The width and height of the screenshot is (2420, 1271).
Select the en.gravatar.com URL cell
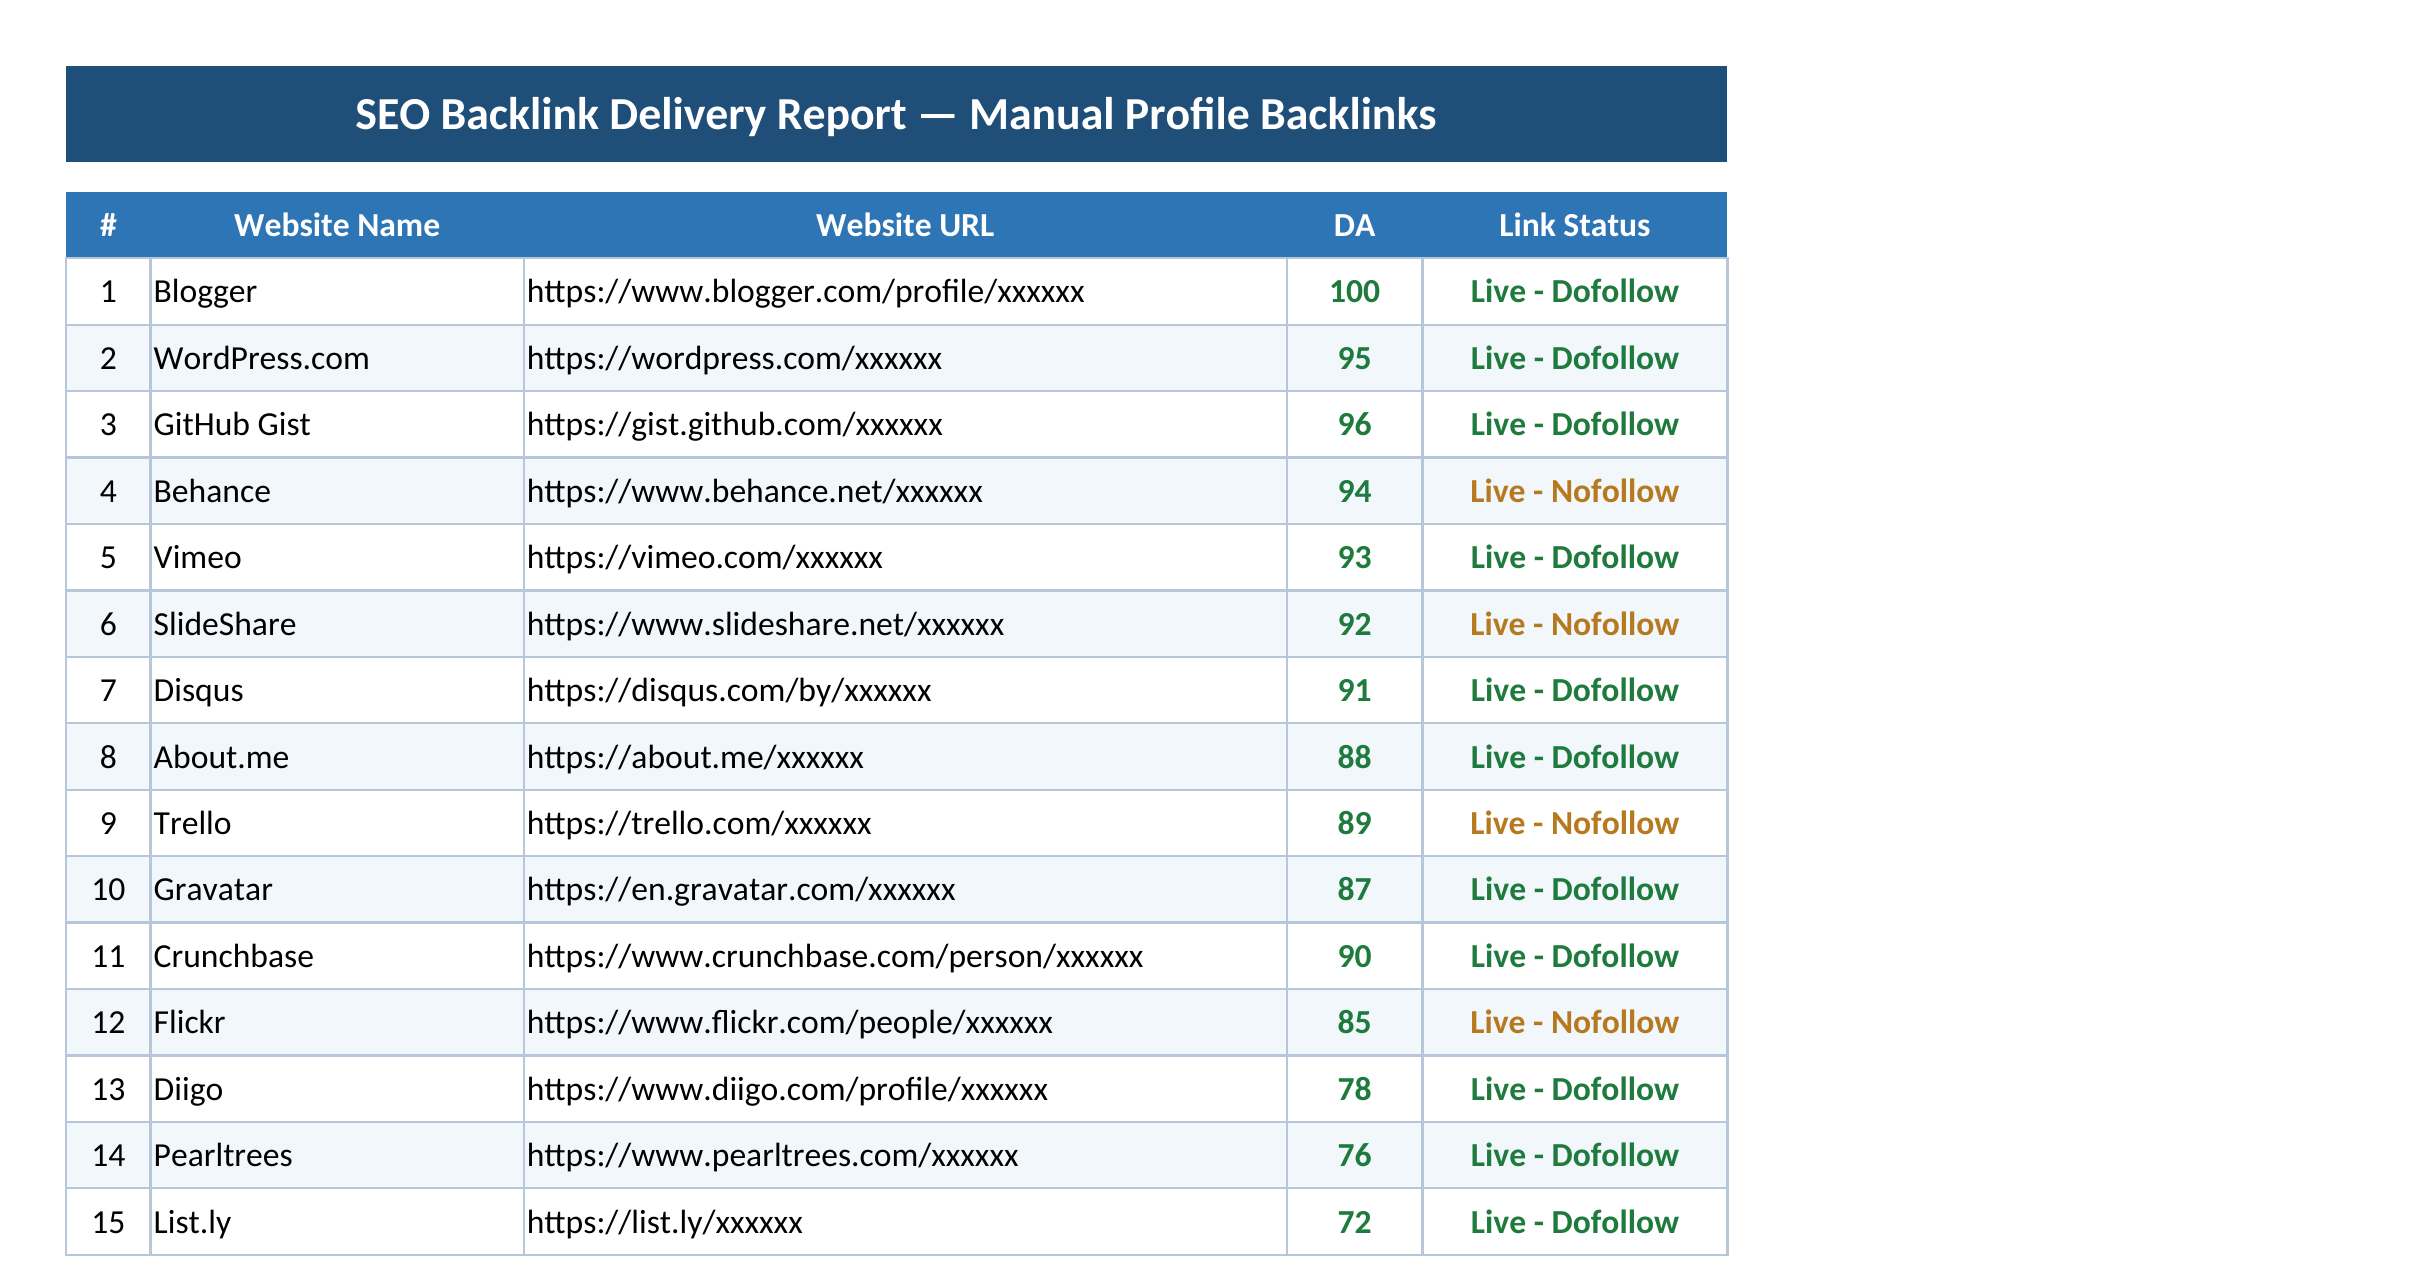[x=905, y=889]
